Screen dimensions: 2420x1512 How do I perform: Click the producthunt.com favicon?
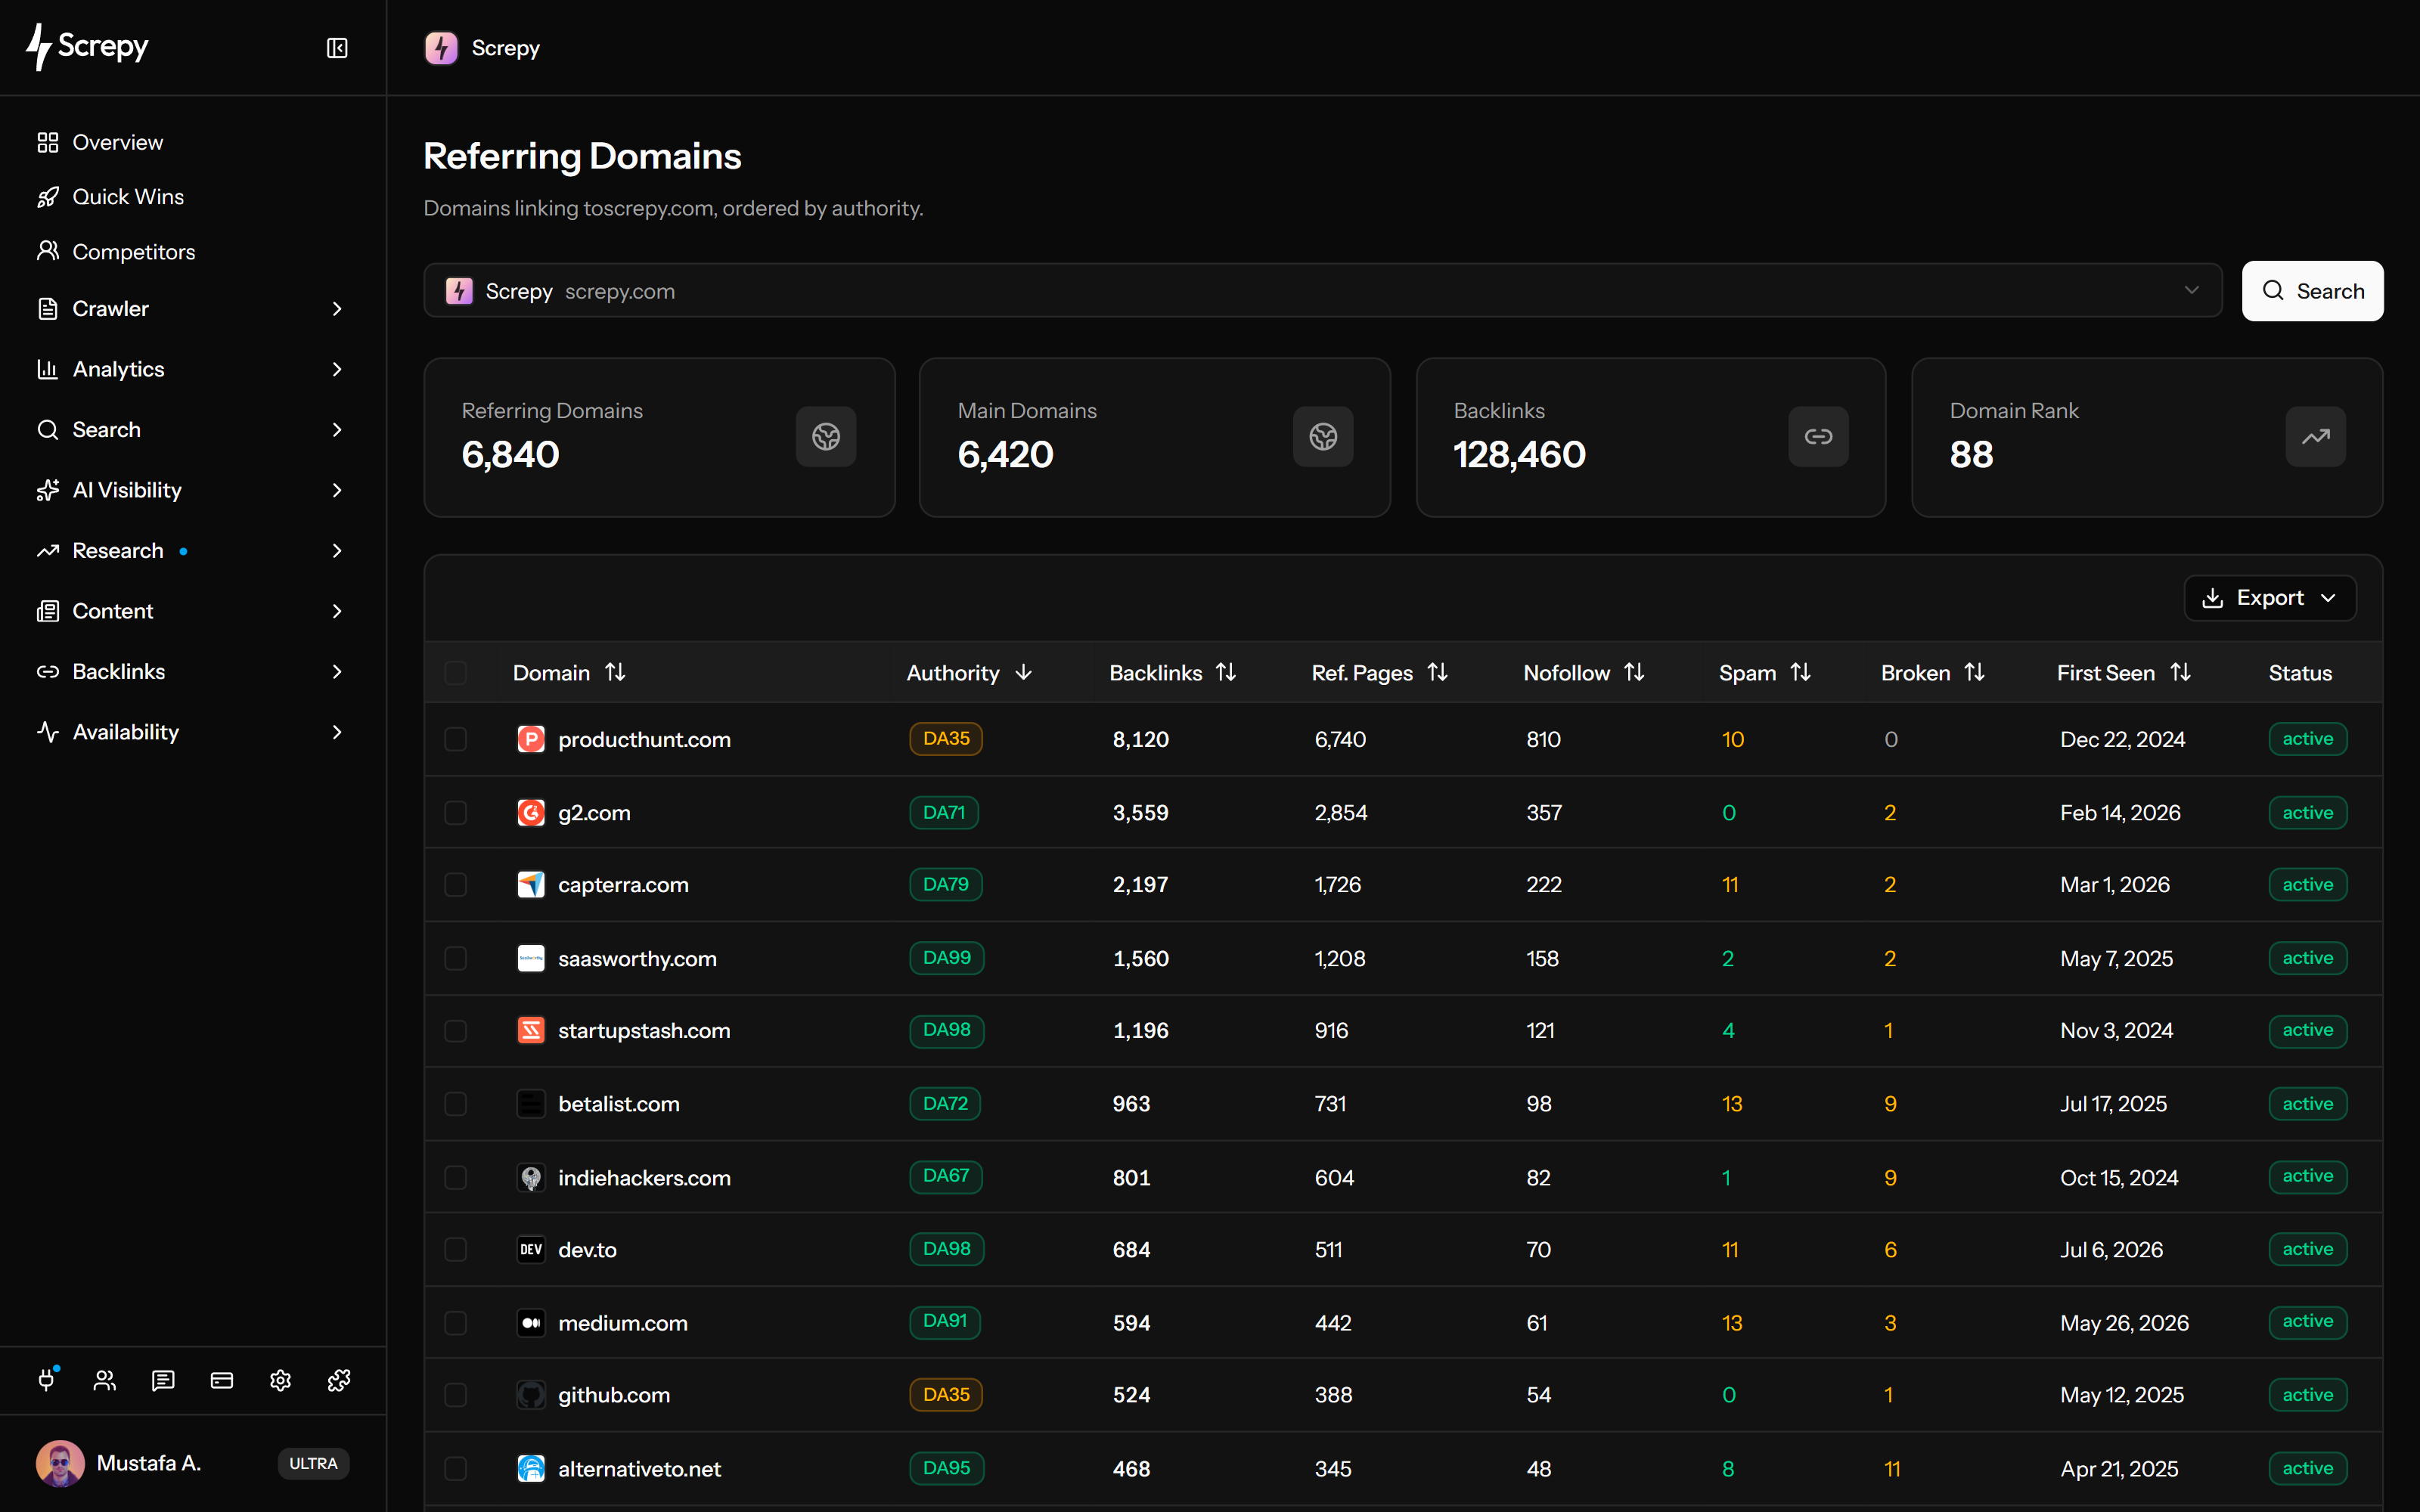531,739
